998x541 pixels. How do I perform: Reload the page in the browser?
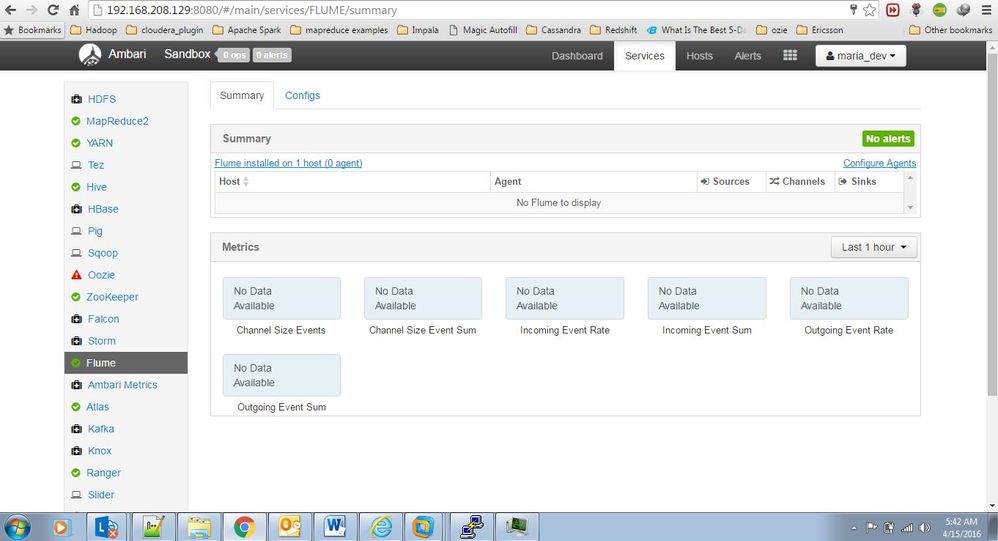click(53, 10)
